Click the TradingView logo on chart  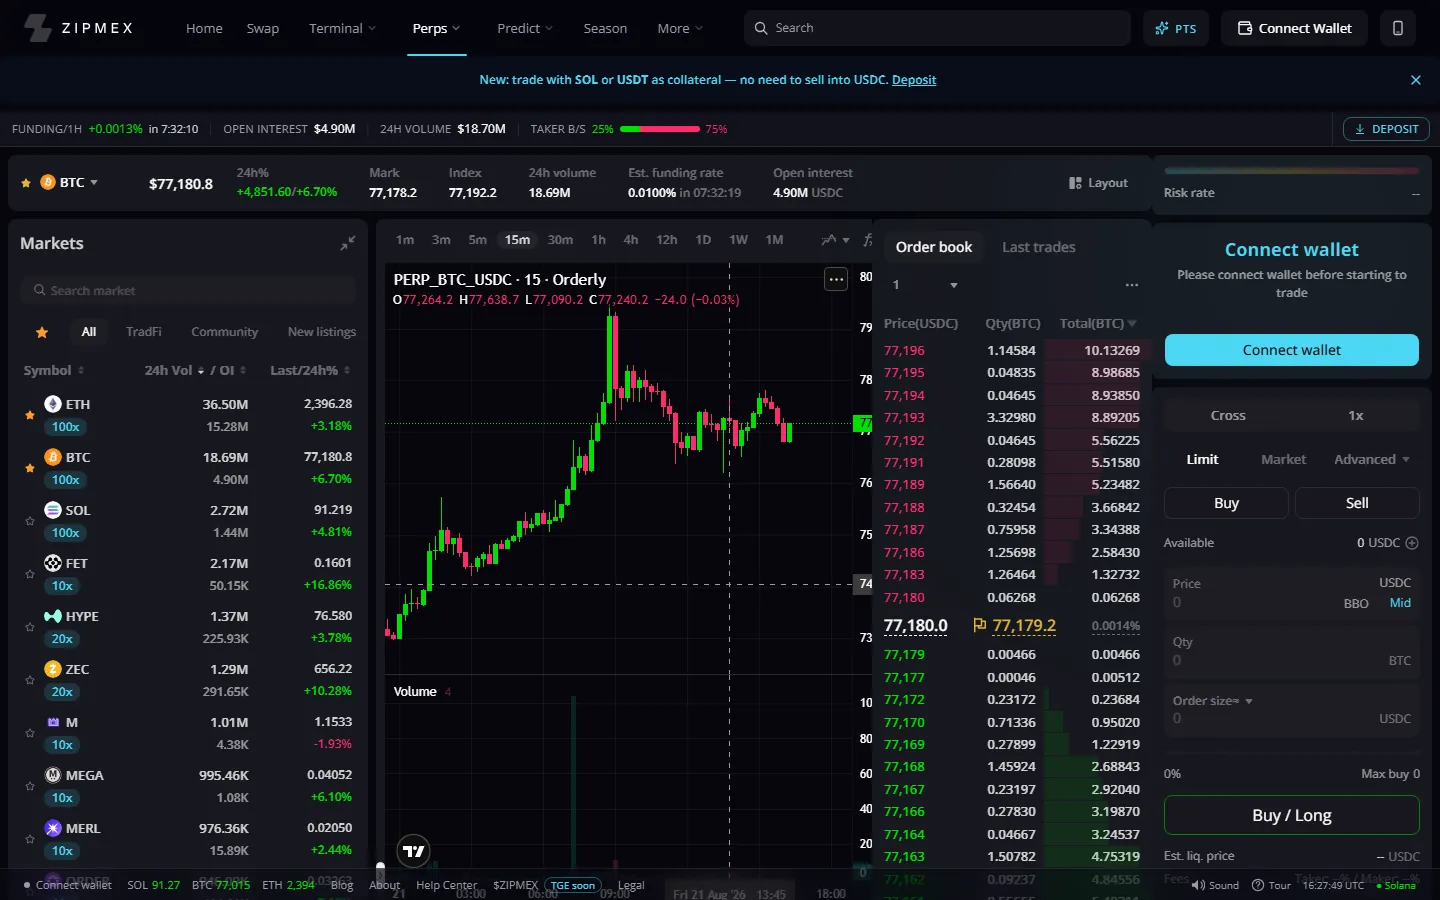pyautogui.click(x=413, y=851)
